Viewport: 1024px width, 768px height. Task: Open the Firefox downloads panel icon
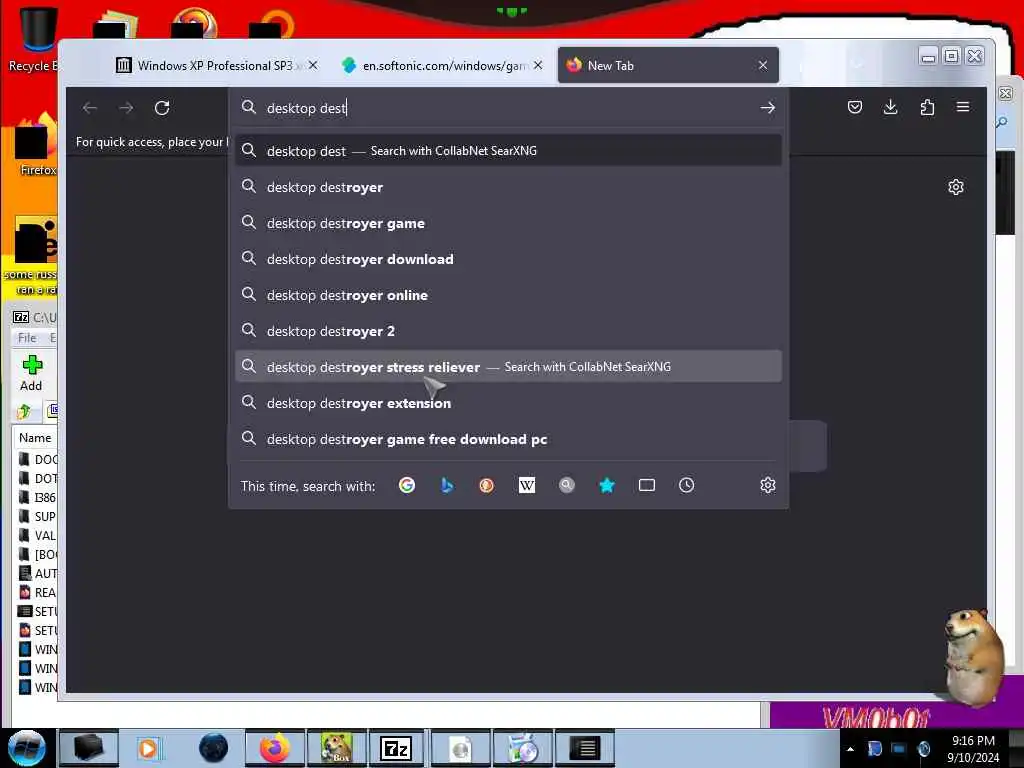tap(890, 107)
